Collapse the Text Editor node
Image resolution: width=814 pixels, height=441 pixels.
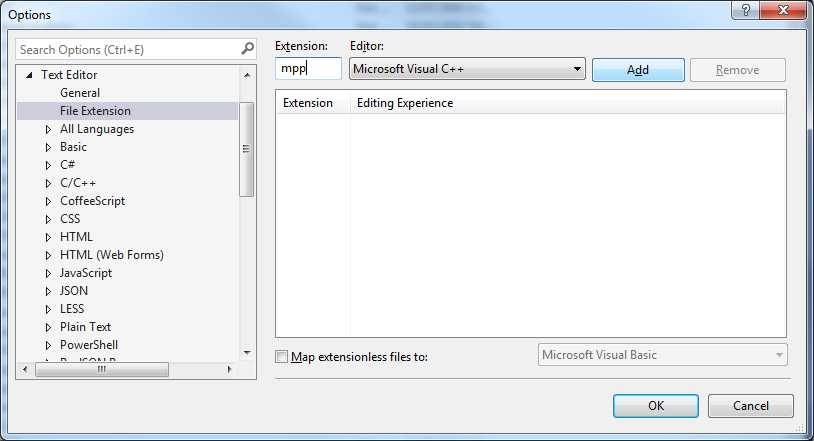click(30, 75)
